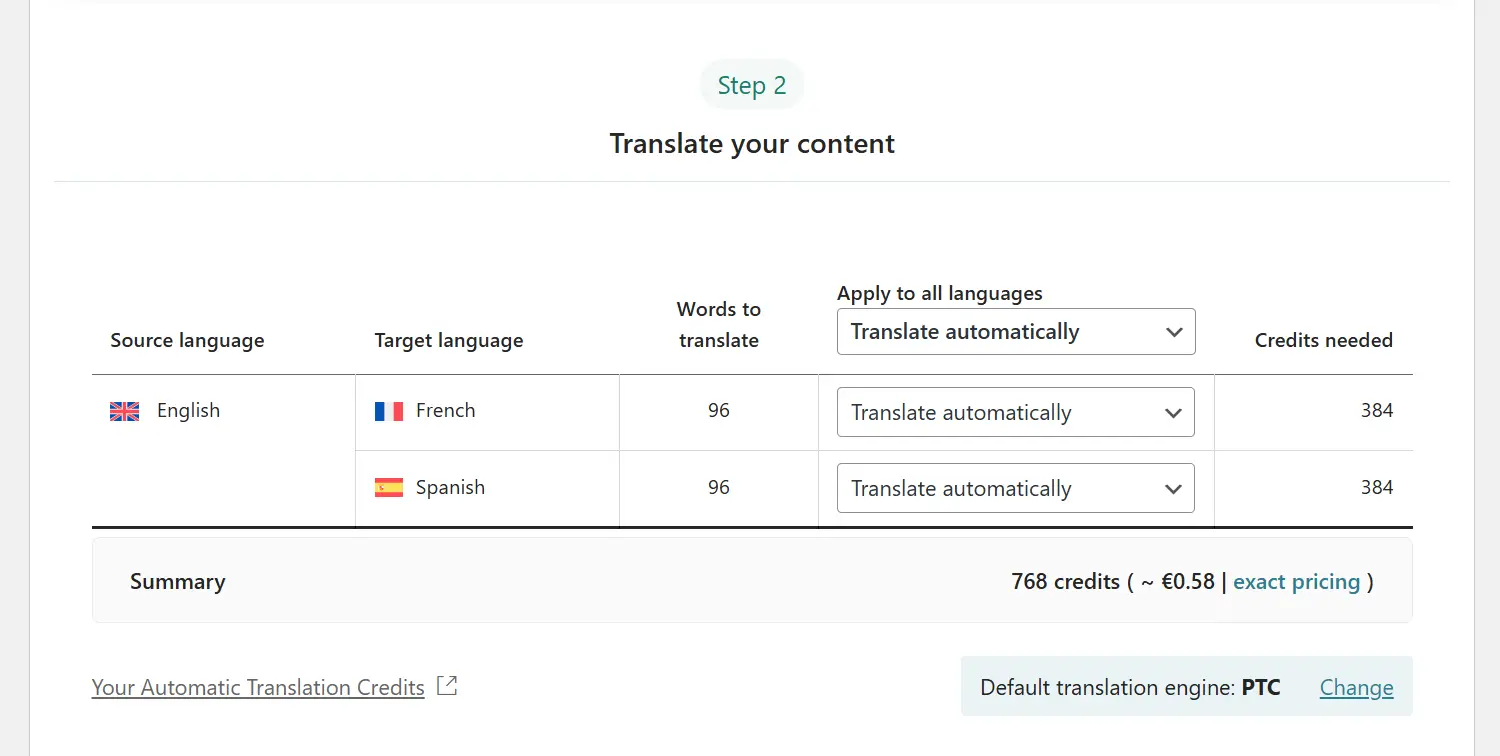This screenshot has width=1500, height=756.
Task: Open the exact pricing link
Action: [x=1297, y=582]
